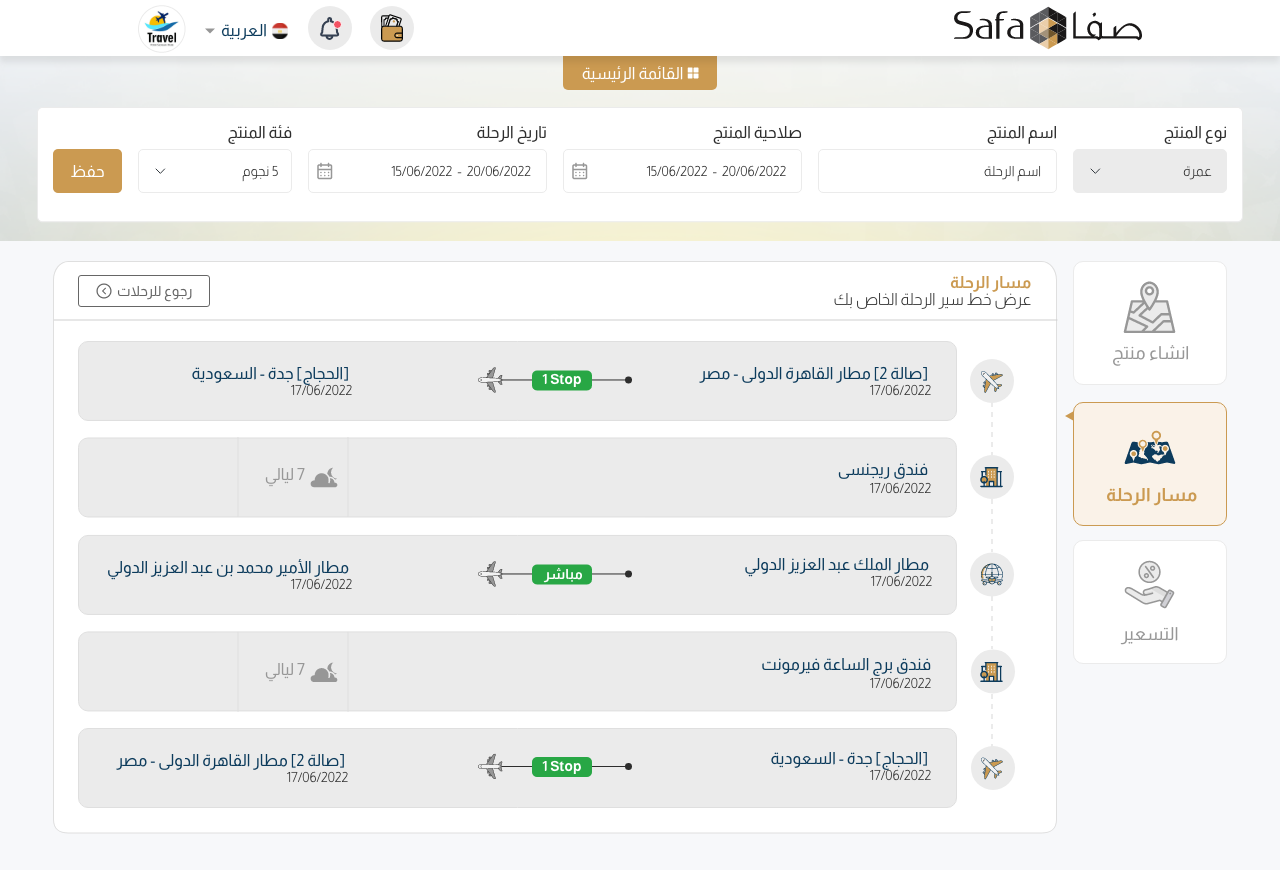
Task: Click the calendar icon in trip date field
Action: (325, 171)
